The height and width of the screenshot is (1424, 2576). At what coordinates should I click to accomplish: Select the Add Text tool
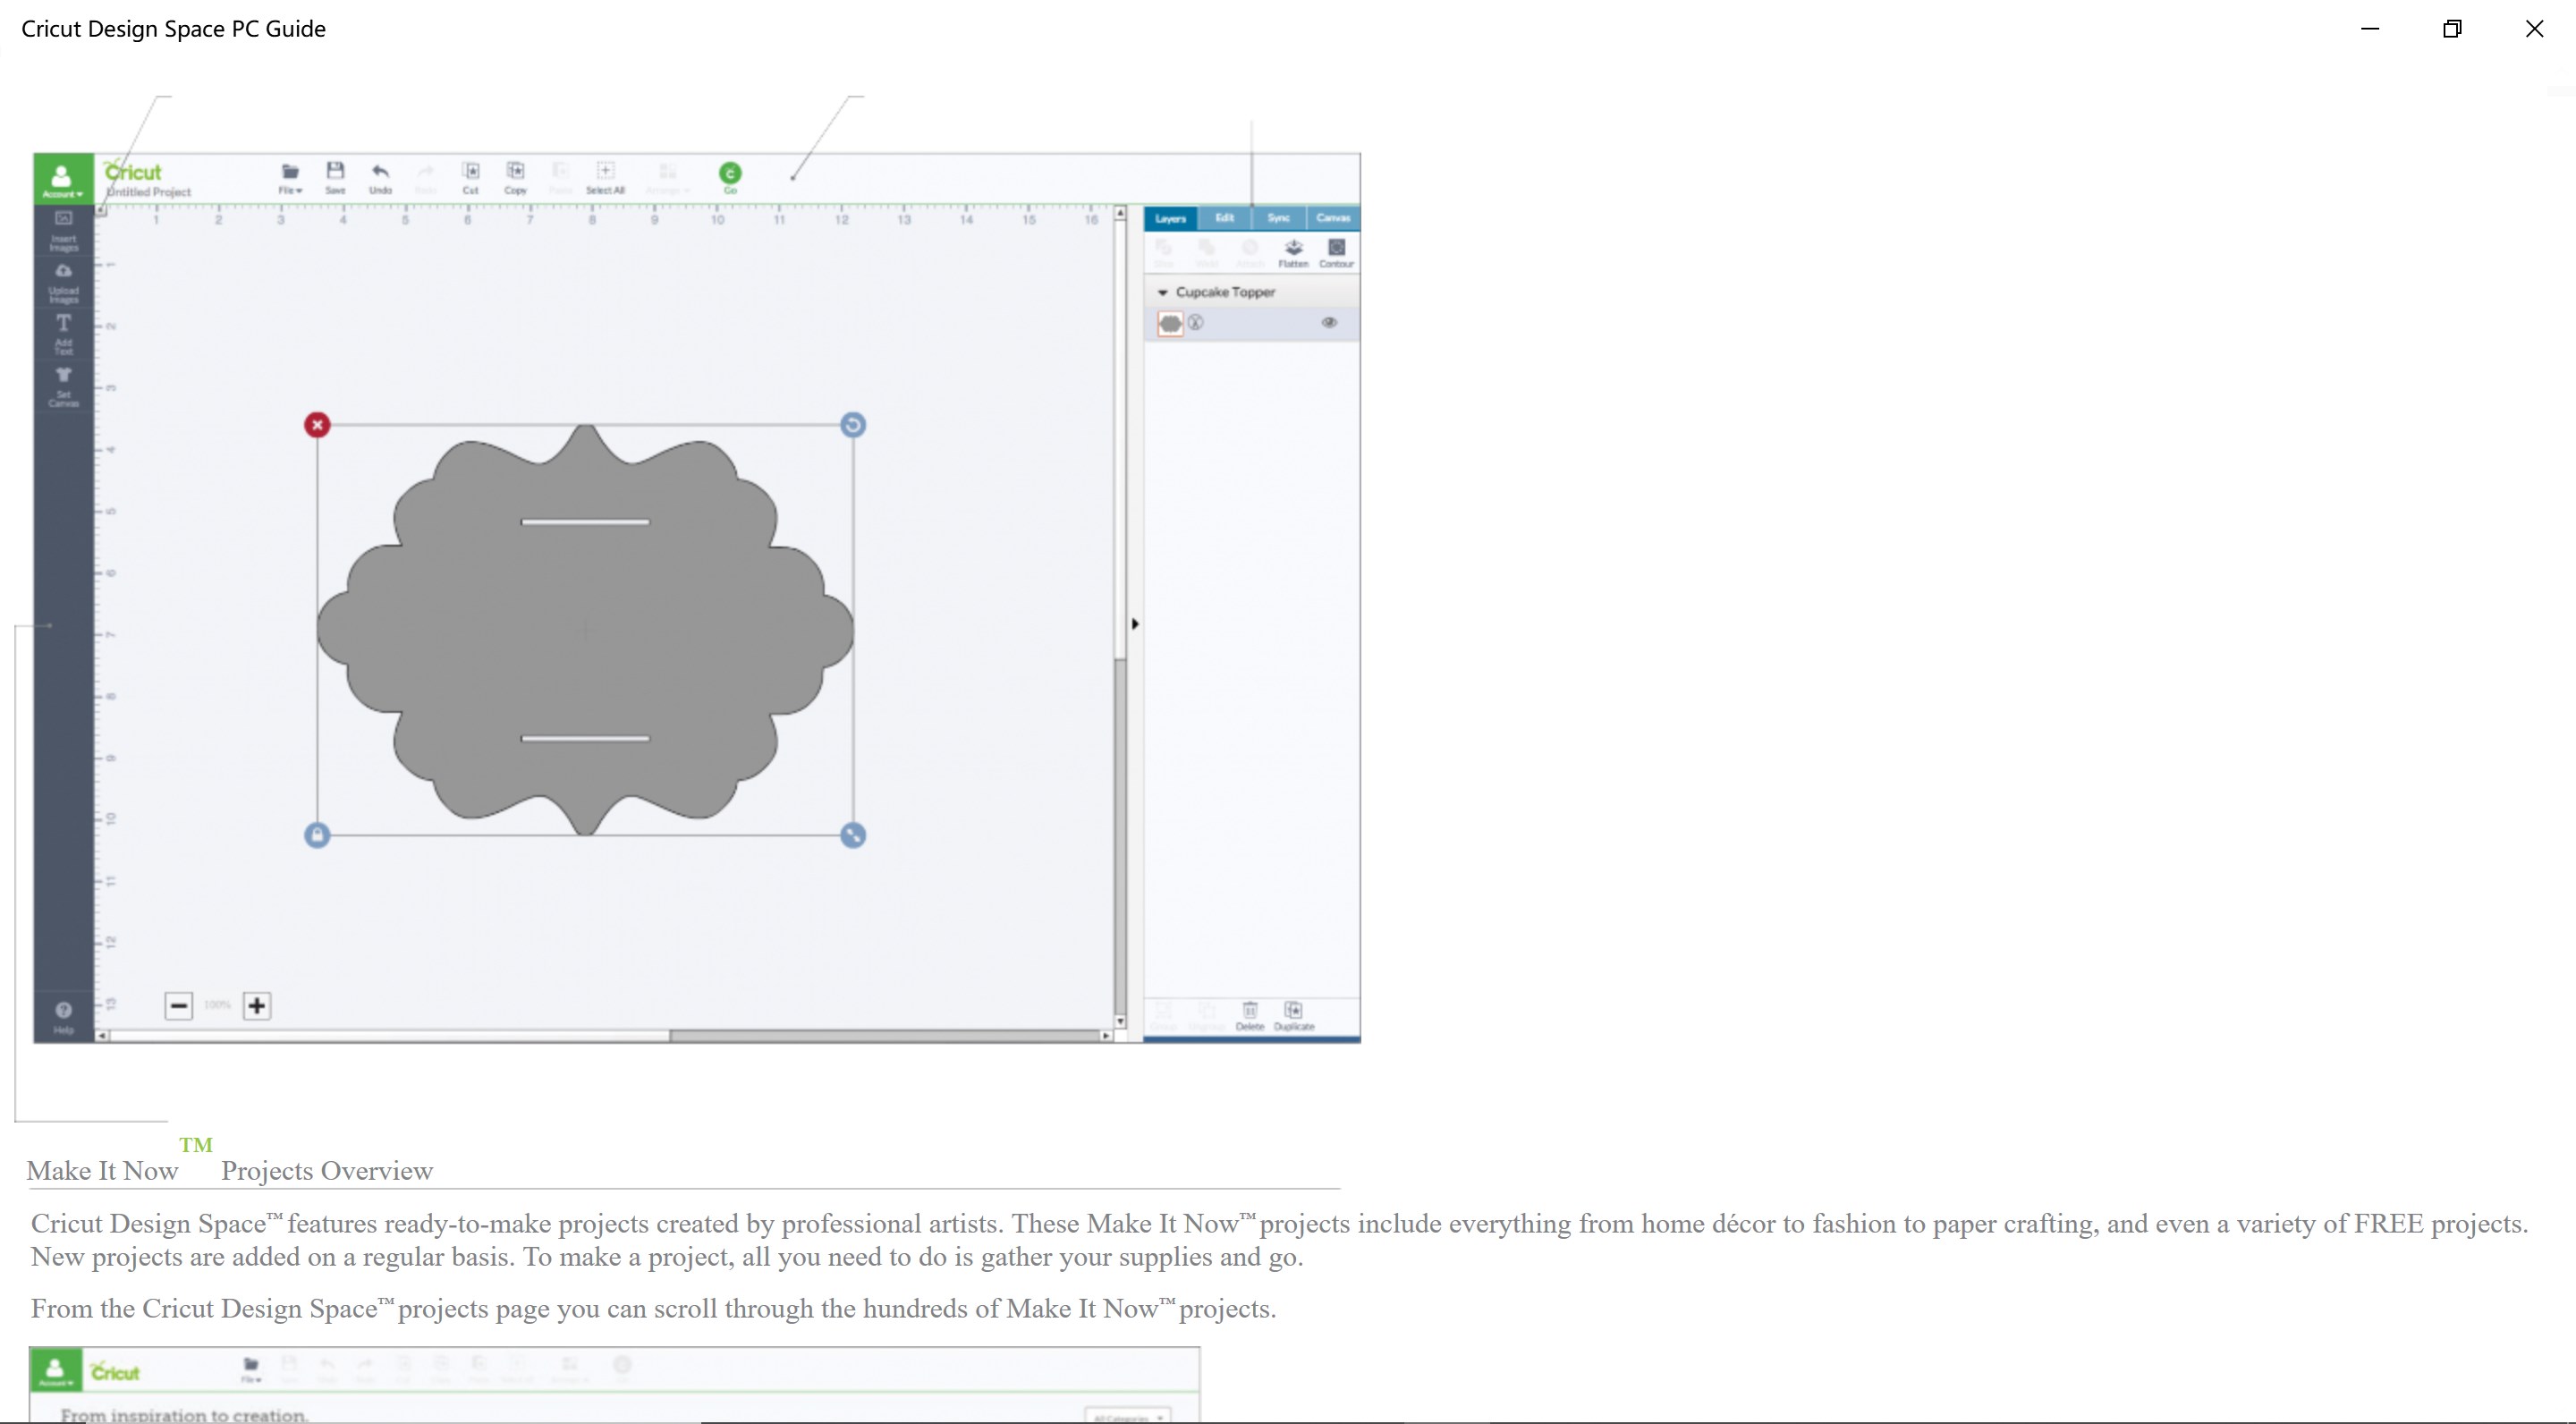[63, 333]
